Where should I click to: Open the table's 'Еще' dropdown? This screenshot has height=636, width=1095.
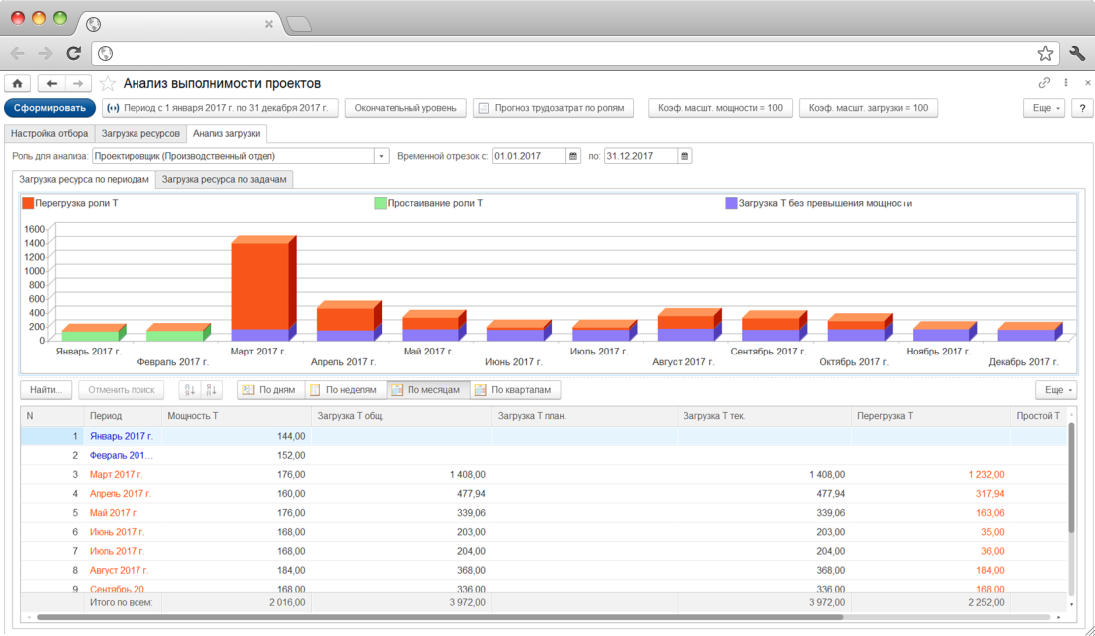point(1055,390)
